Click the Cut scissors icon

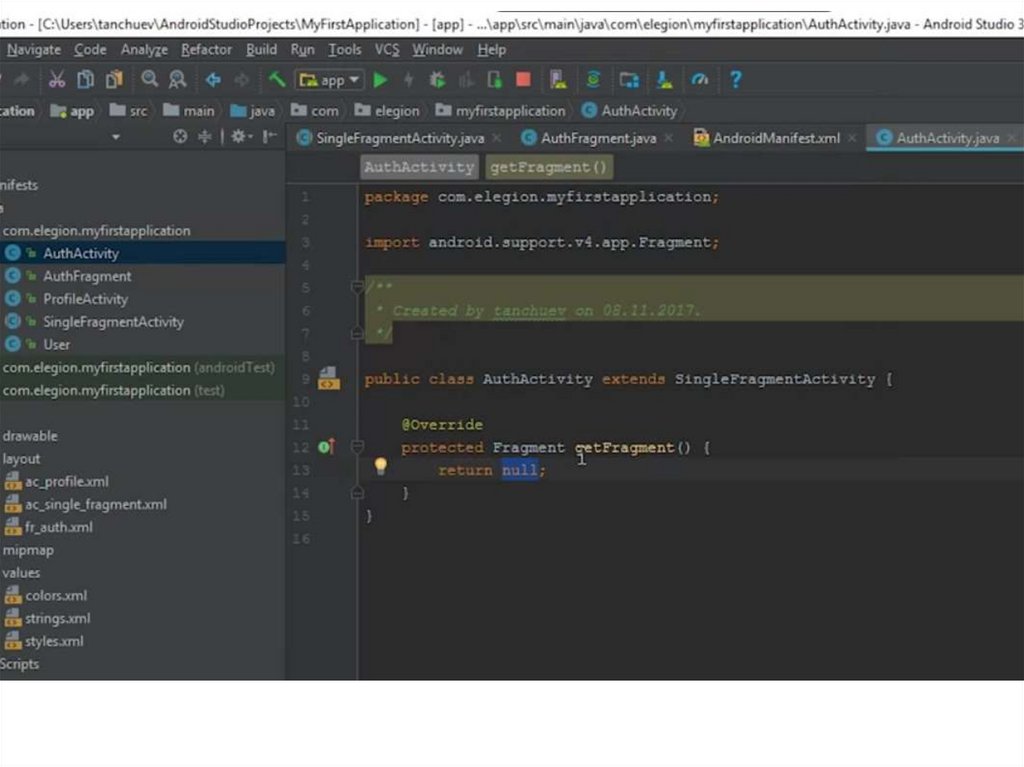point(57,80)
